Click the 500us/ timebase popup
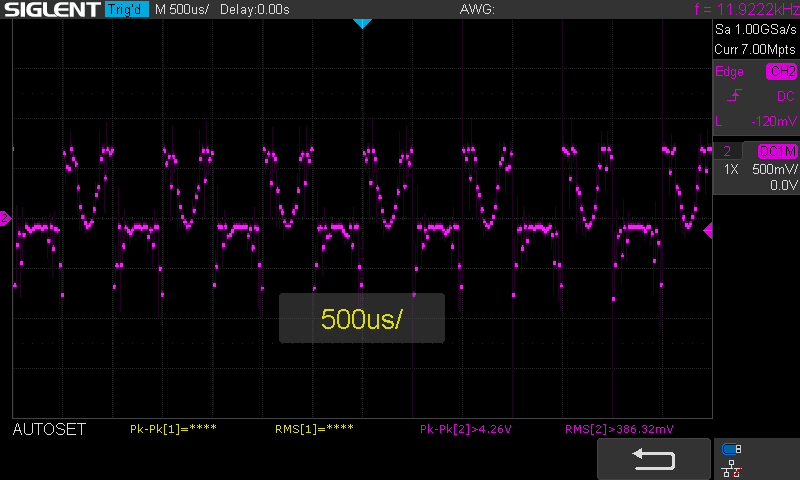 tap(362, 318)
